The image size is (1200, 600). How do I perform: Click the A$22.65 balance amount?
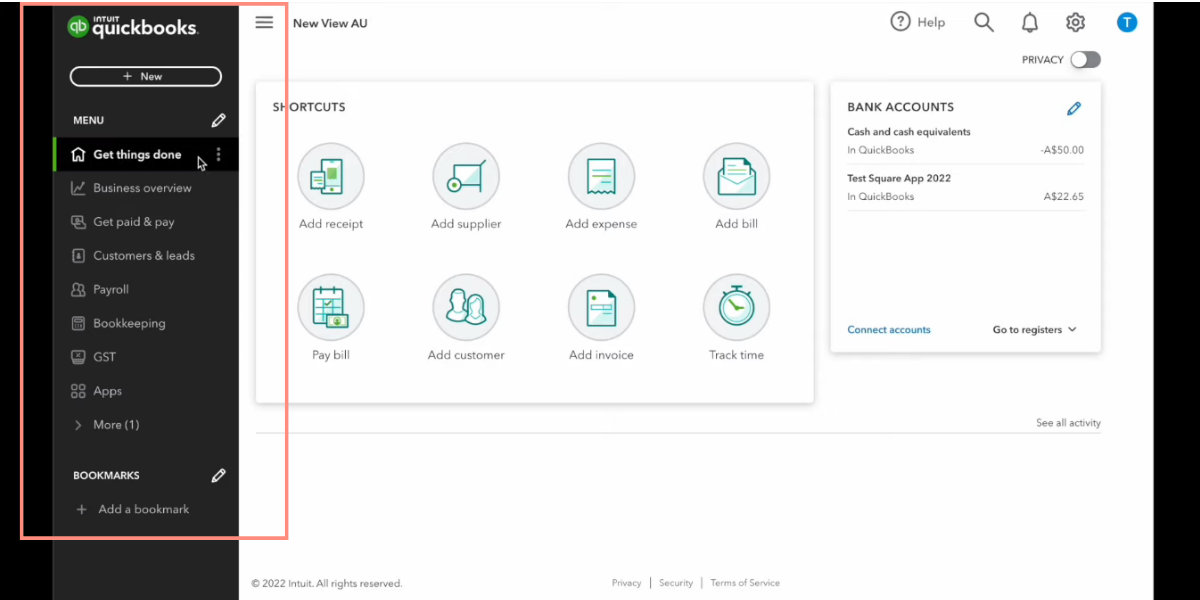pos(1064,197)
